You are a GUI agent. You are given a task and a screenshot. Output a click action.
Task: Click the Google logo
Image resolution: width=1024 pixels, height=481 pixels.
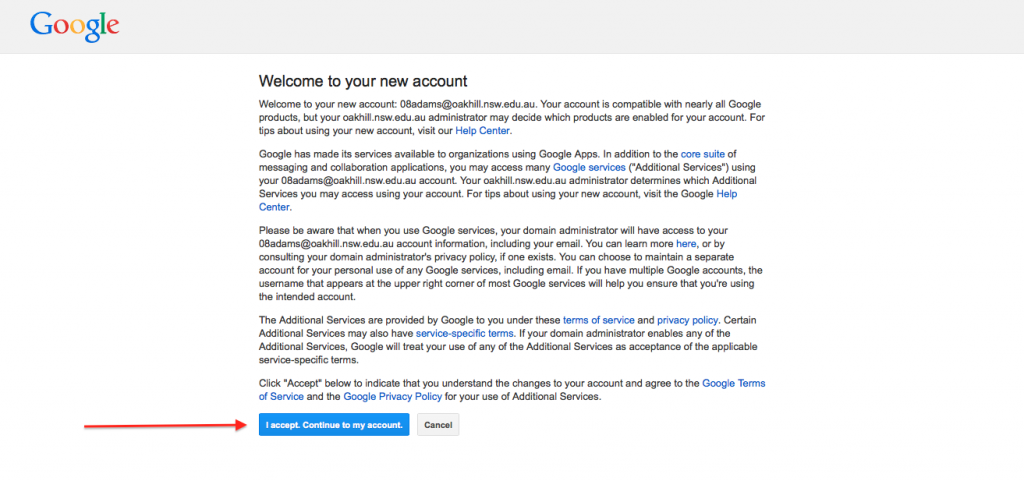click(74, 26)
